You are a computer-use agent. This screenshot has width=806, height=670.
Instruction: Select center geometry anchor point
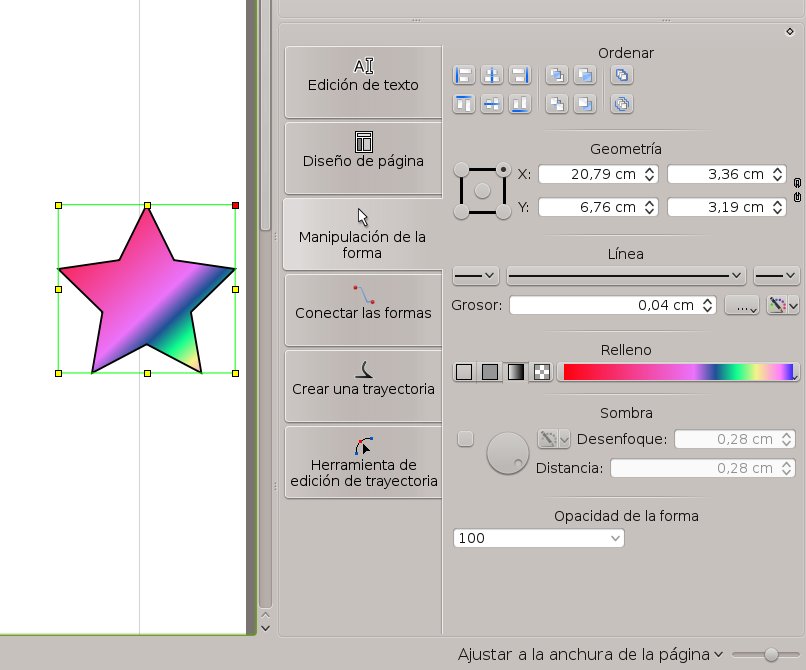click(482, 191)
